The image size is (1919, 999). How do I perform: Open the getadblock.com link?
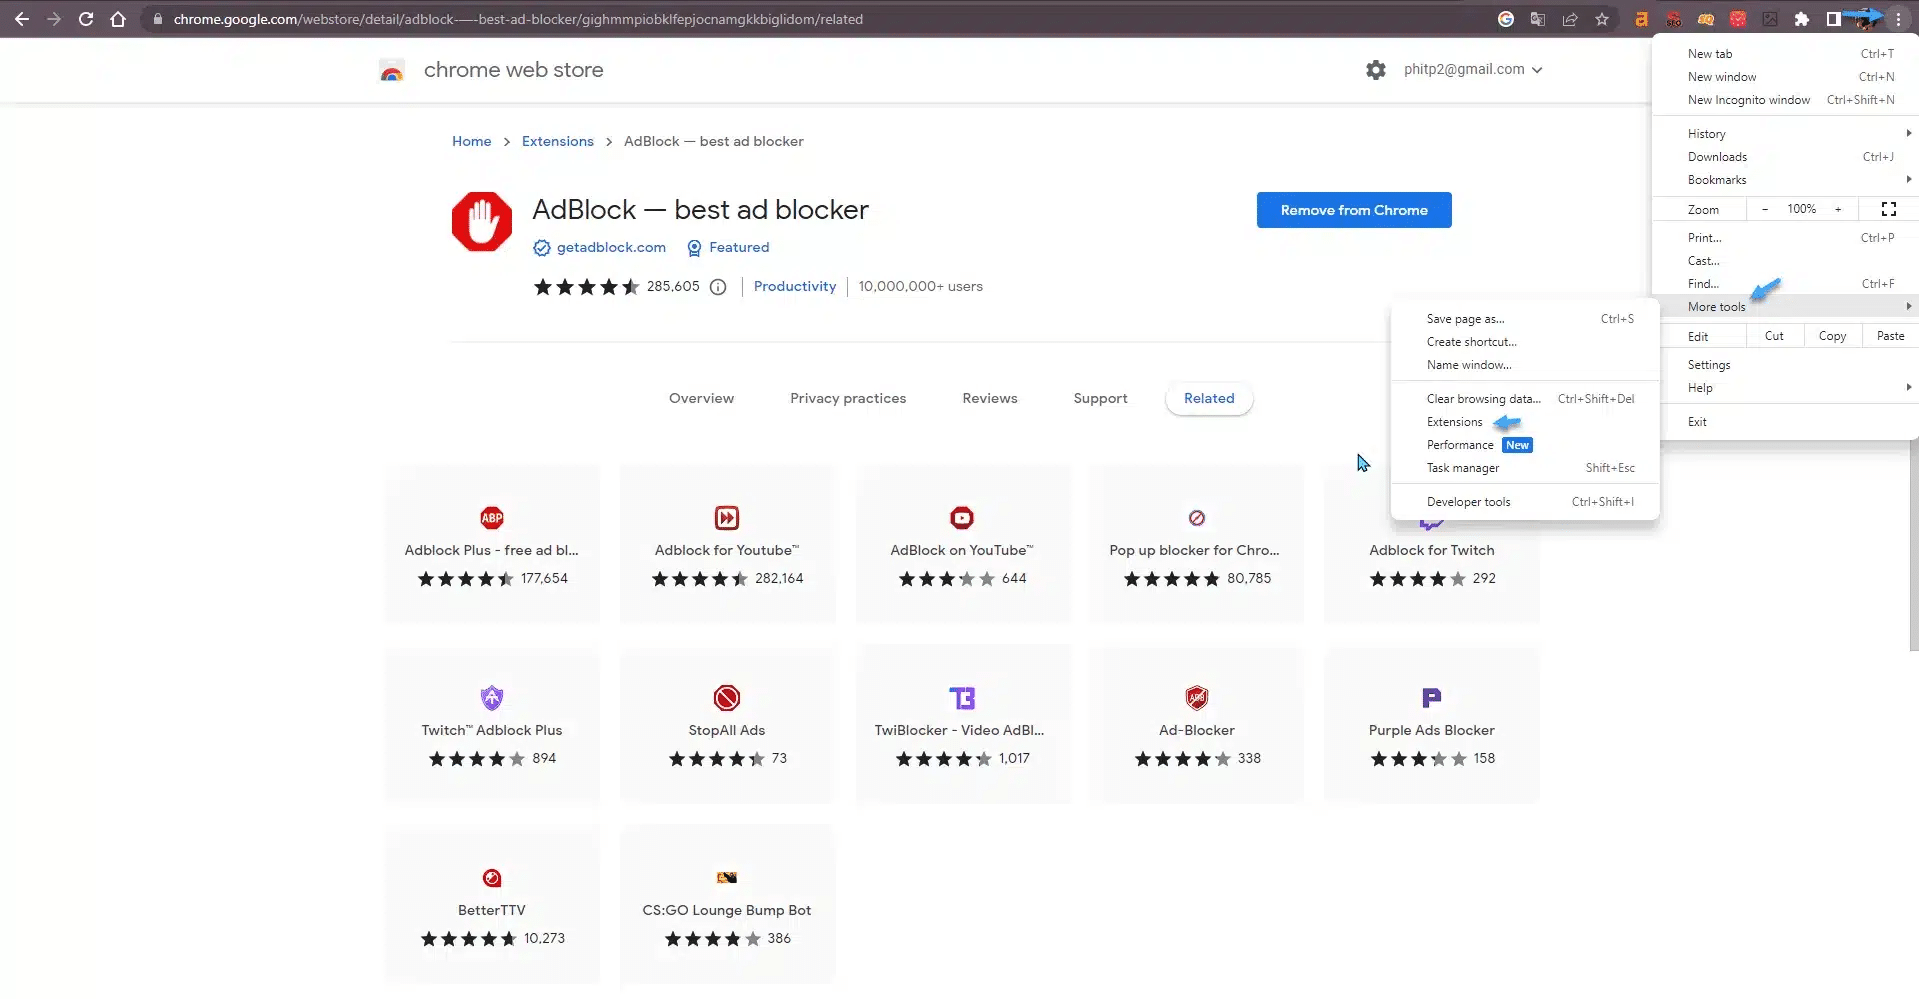[x=611, y=247]
